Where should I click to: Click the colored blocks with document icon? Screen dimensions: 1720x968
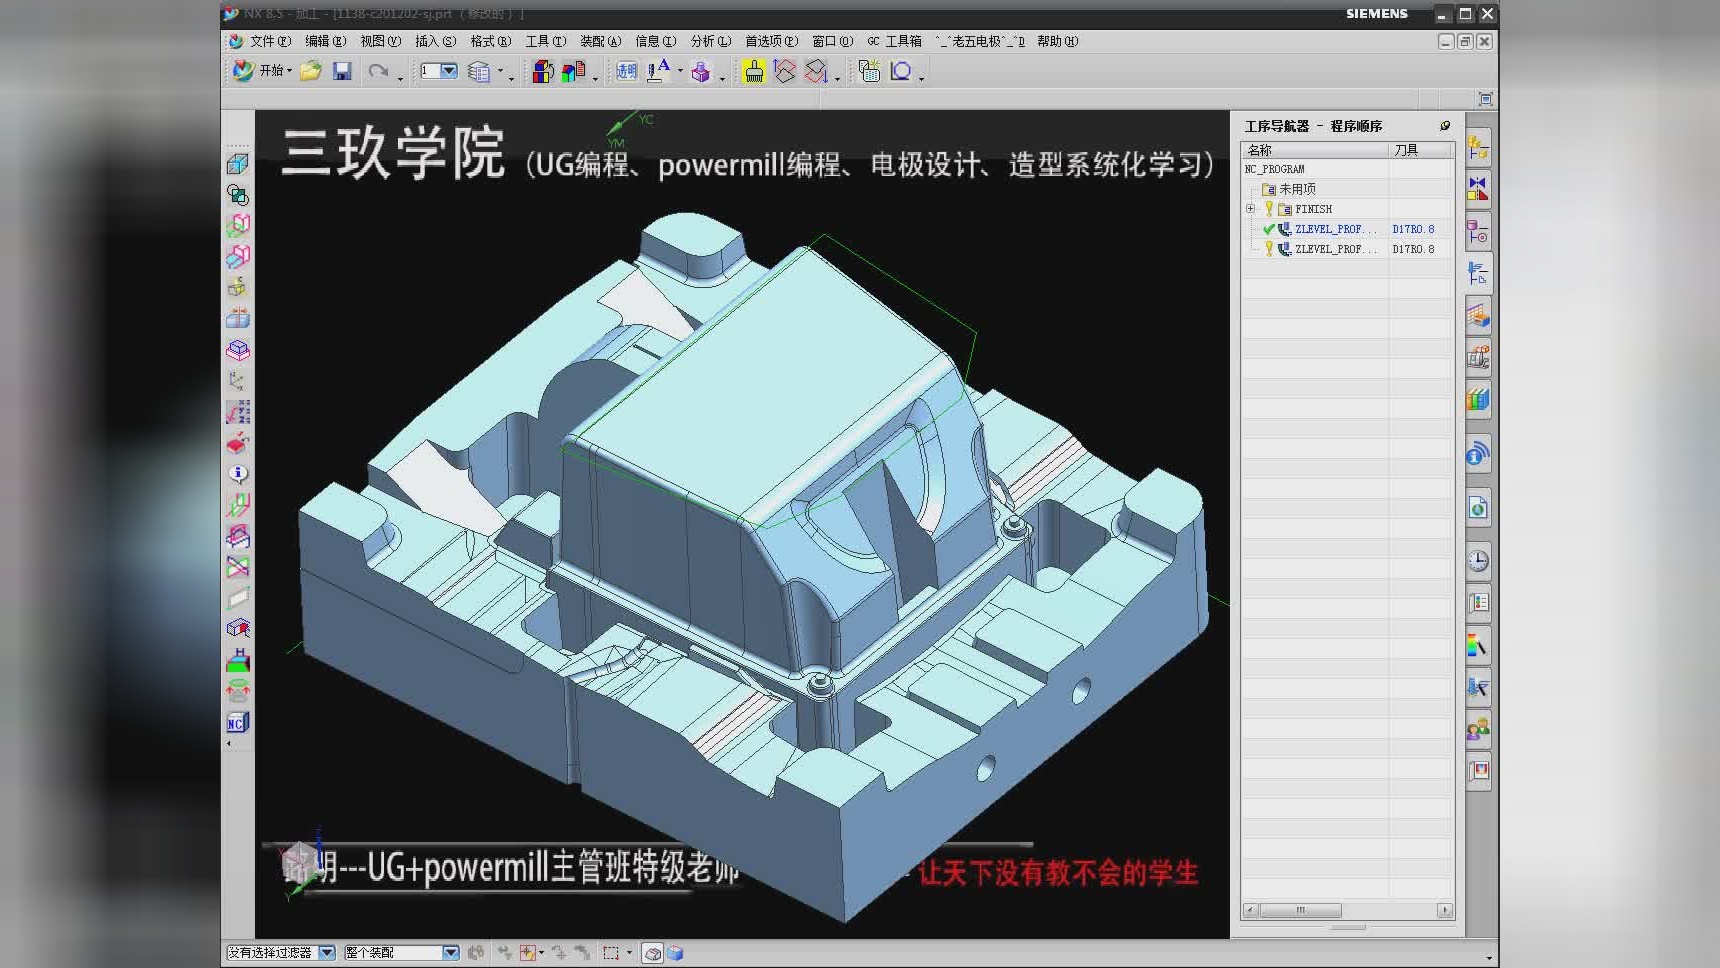(573, 71)
